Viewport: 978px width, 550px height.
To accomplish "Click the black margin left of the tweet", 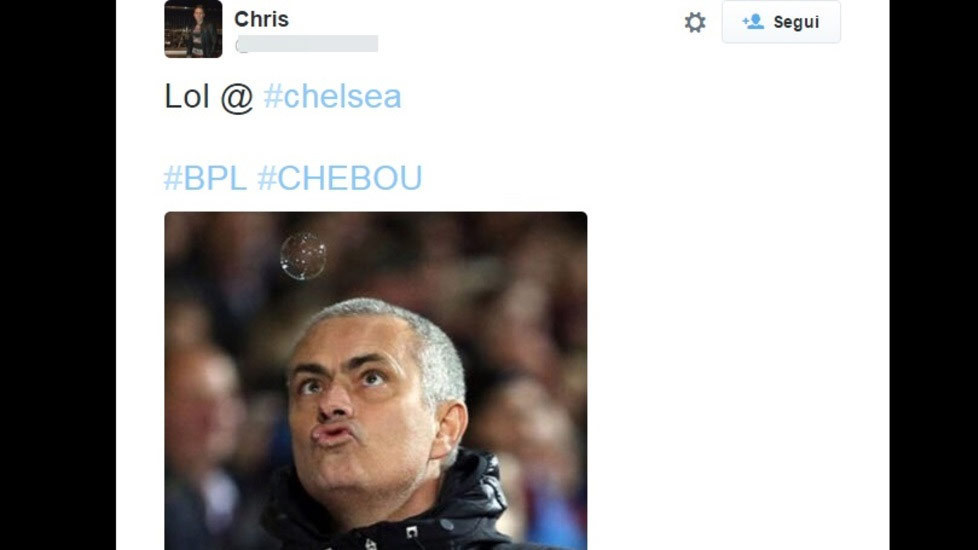I will click(58, 275).
